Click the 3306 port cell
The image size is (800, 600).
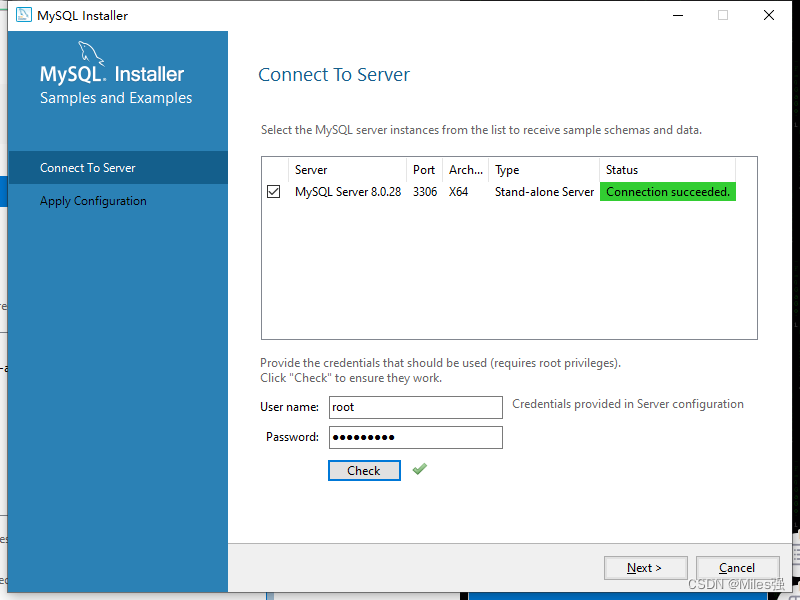[425, 192]
